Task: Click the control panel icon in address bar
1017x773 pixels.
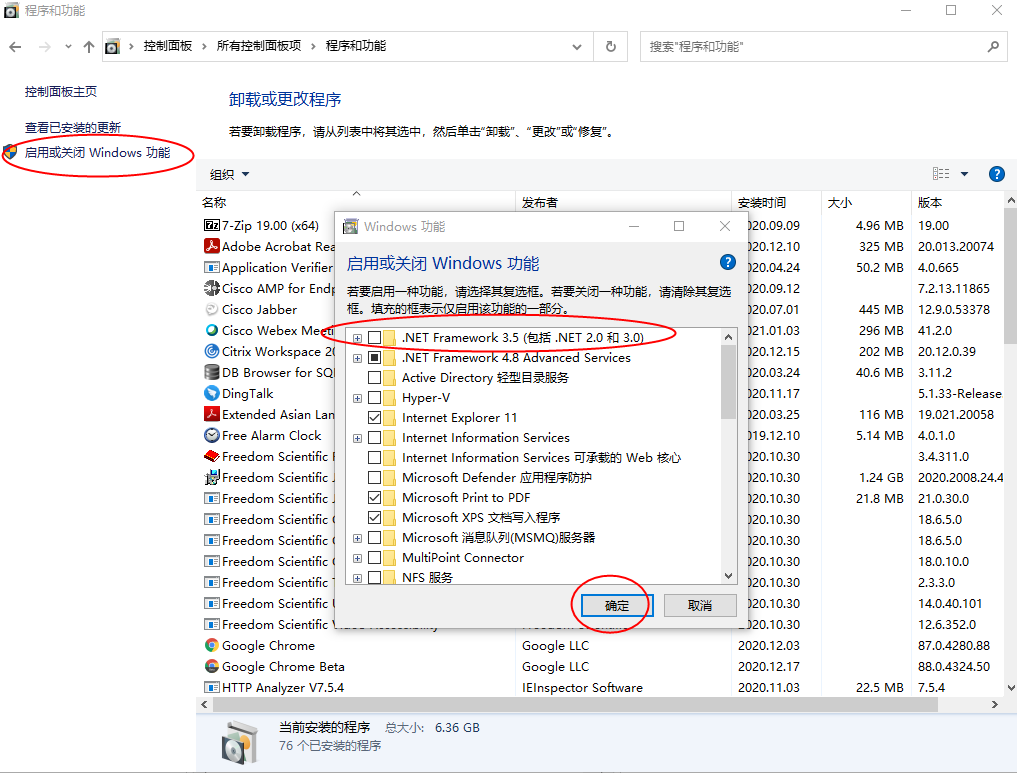Action: coord(112,47)
